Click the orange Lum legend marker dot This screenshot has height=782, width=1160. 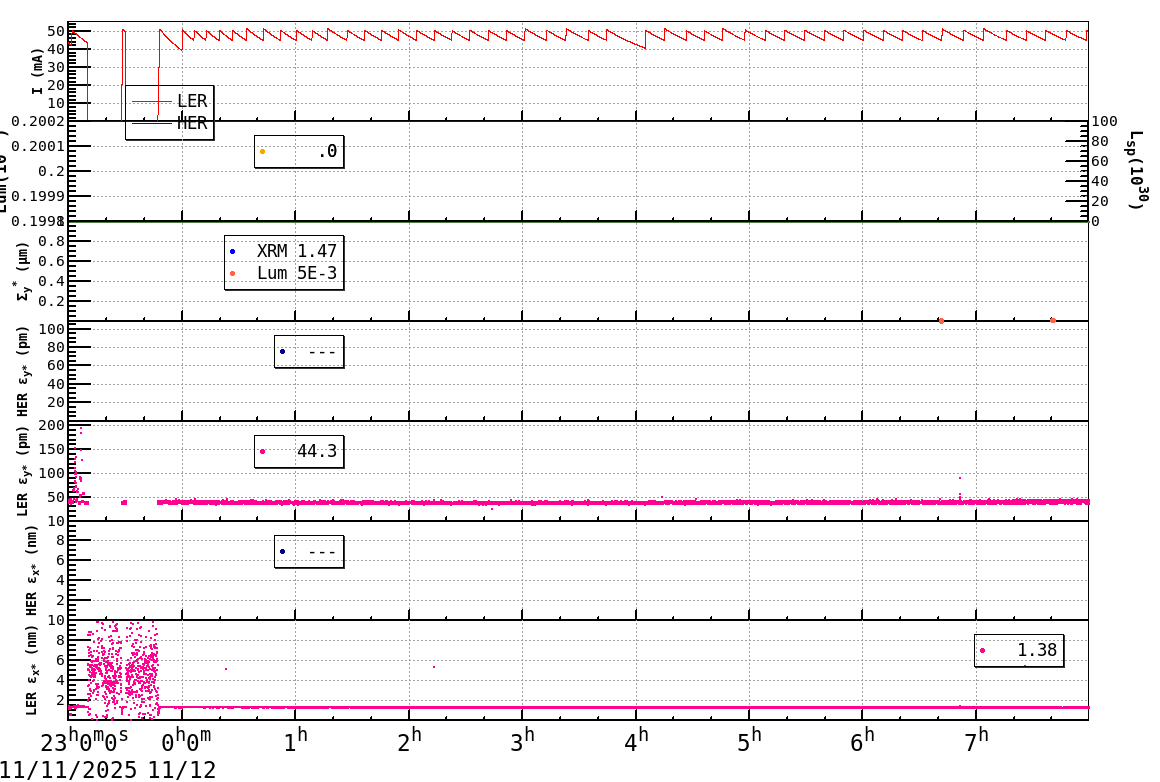click(232, 274)
